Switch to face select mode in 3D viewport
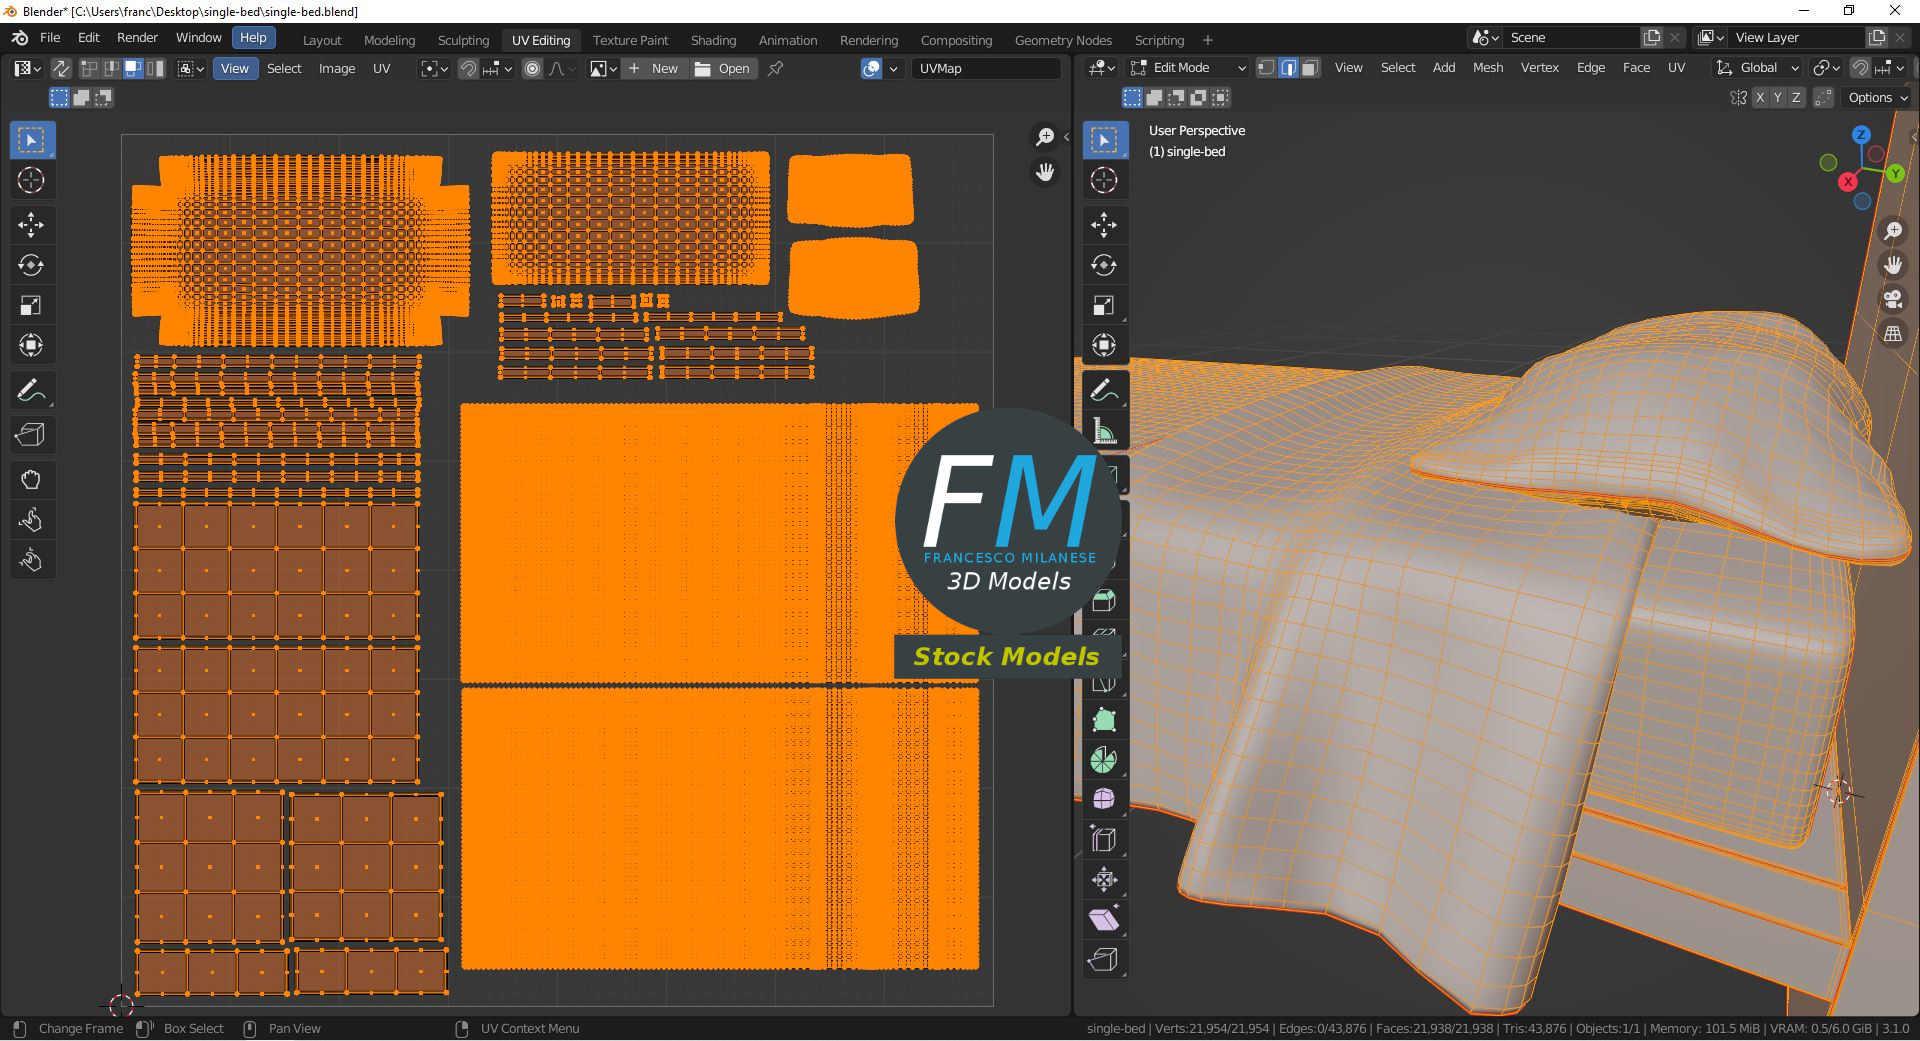 pos(1310,67)
